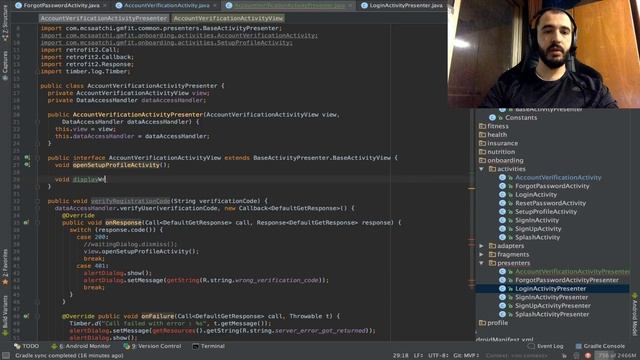640x360 pixels.
Task: Click the fragments folder icon
Action: (x=492, y=255)
